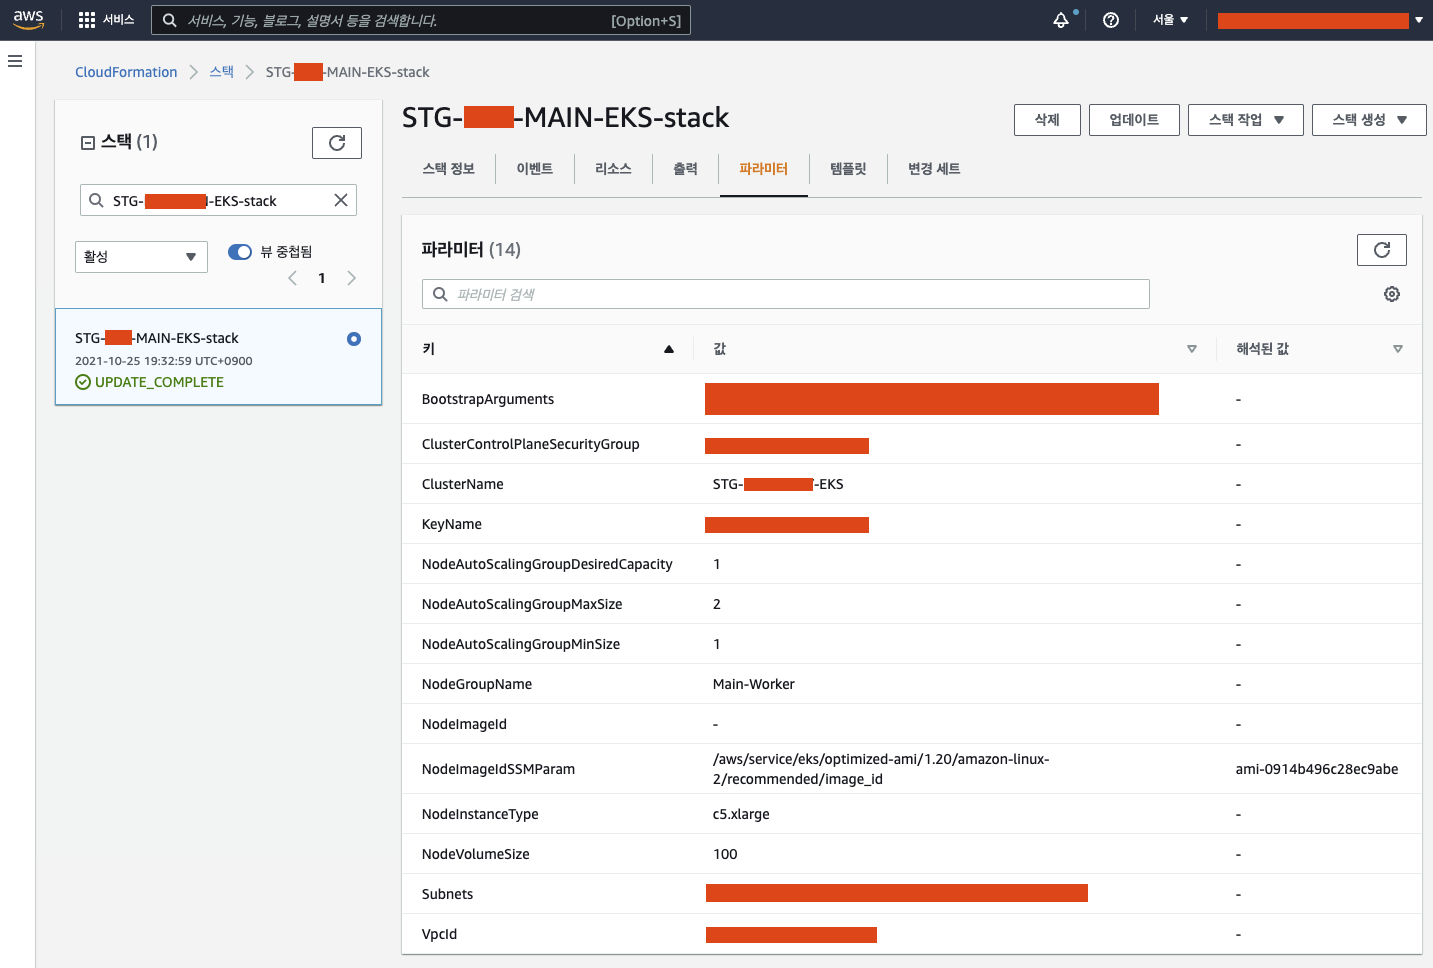The image size is (1433, 968).
Task: Open the AWS home logo
Action: click(28, 19)
